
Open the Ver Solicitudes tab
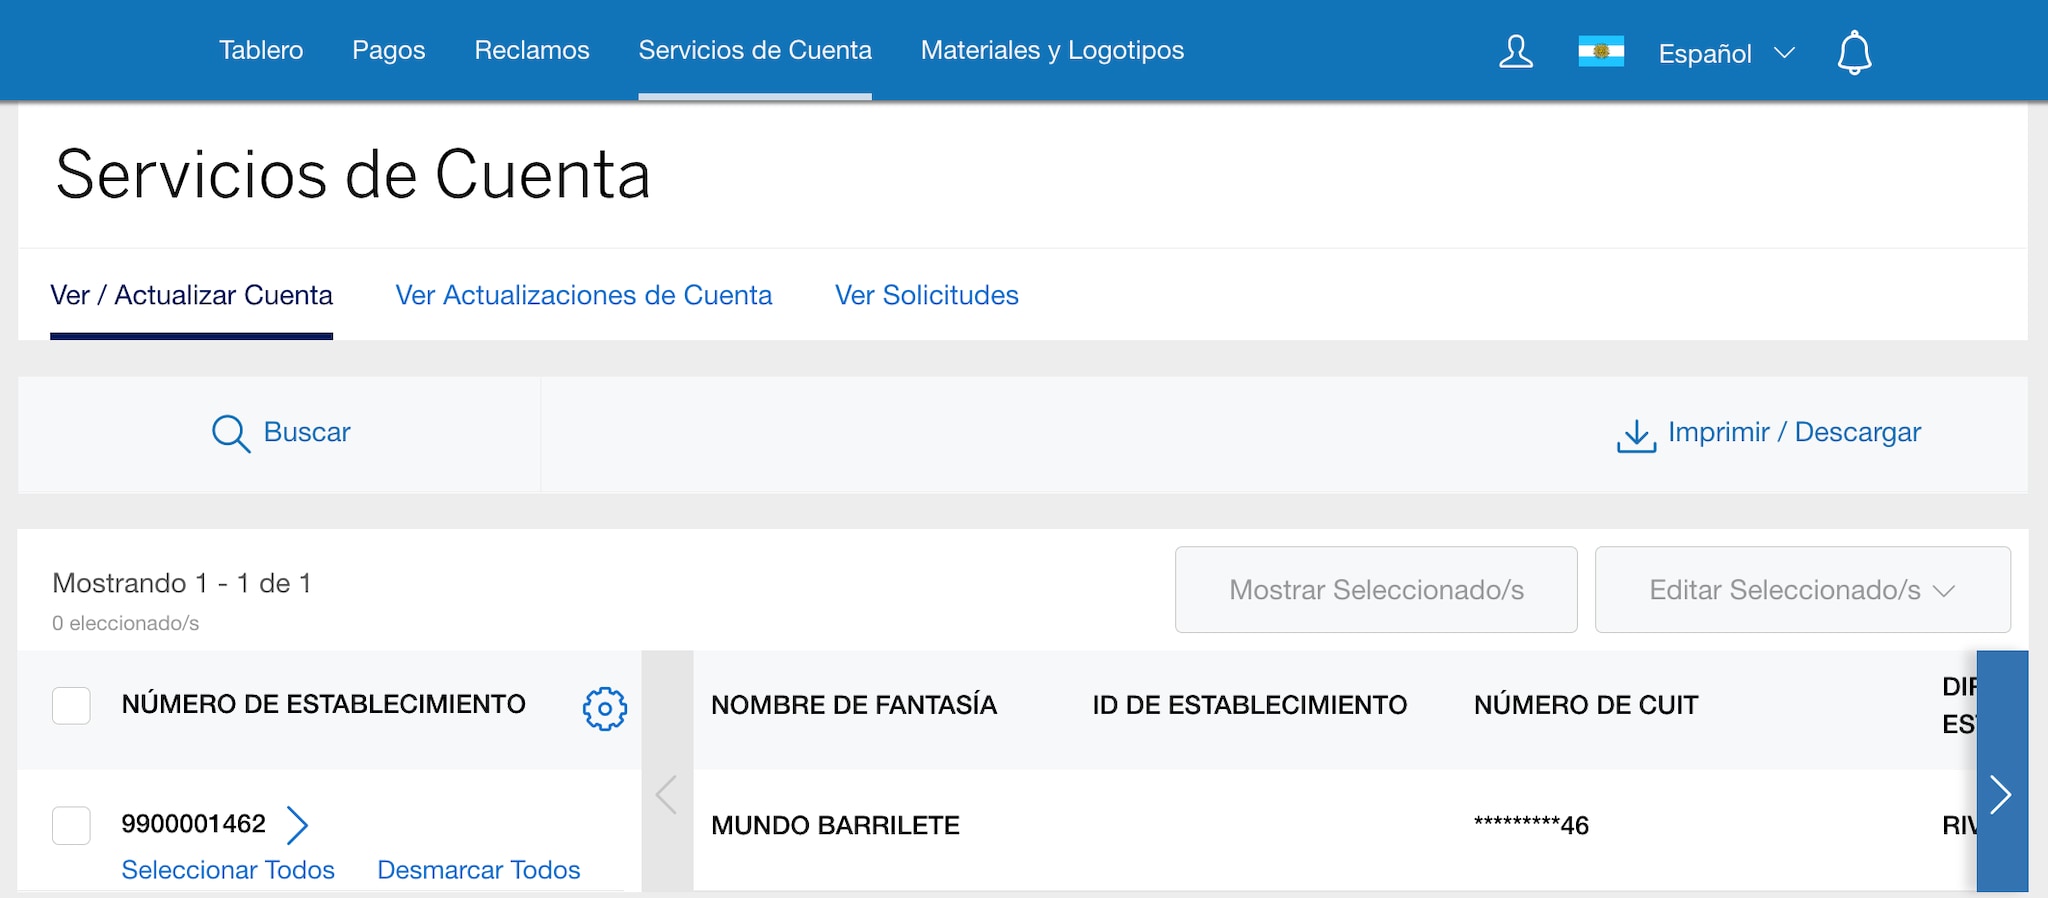[926, 295]
